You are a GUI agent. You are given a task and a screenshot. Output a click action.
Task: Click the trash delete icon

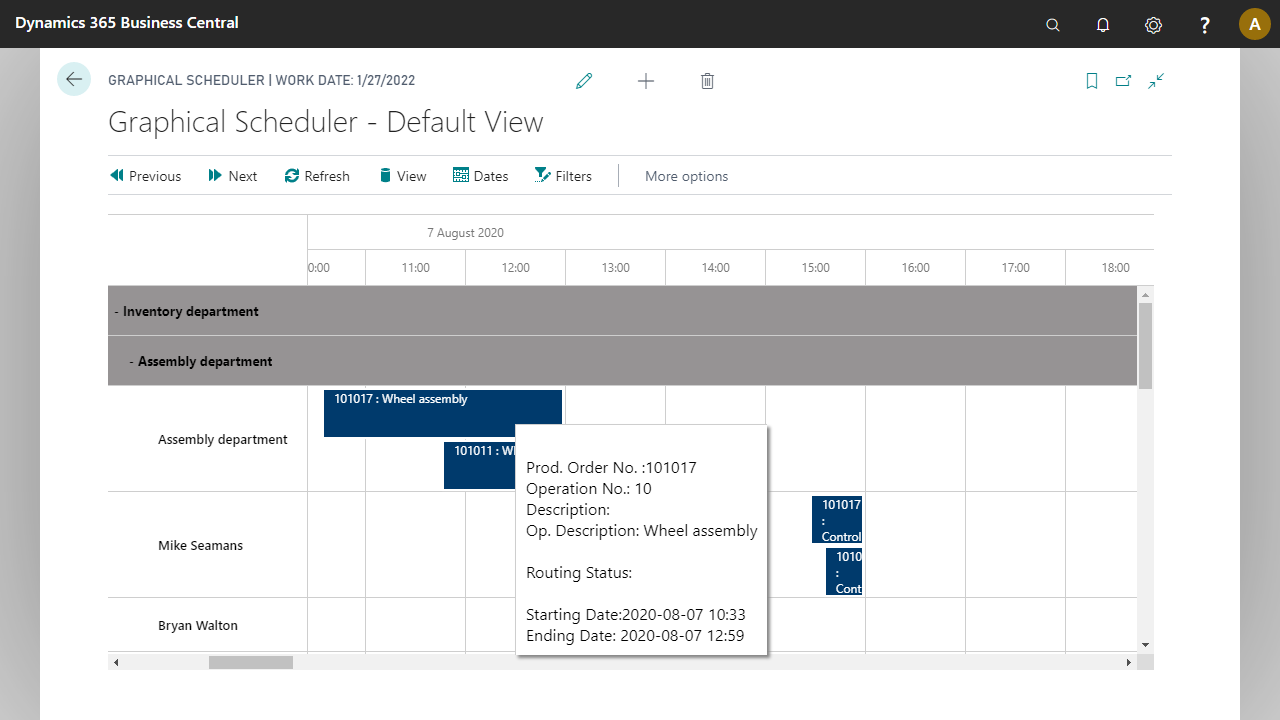[x=707, y=81]
